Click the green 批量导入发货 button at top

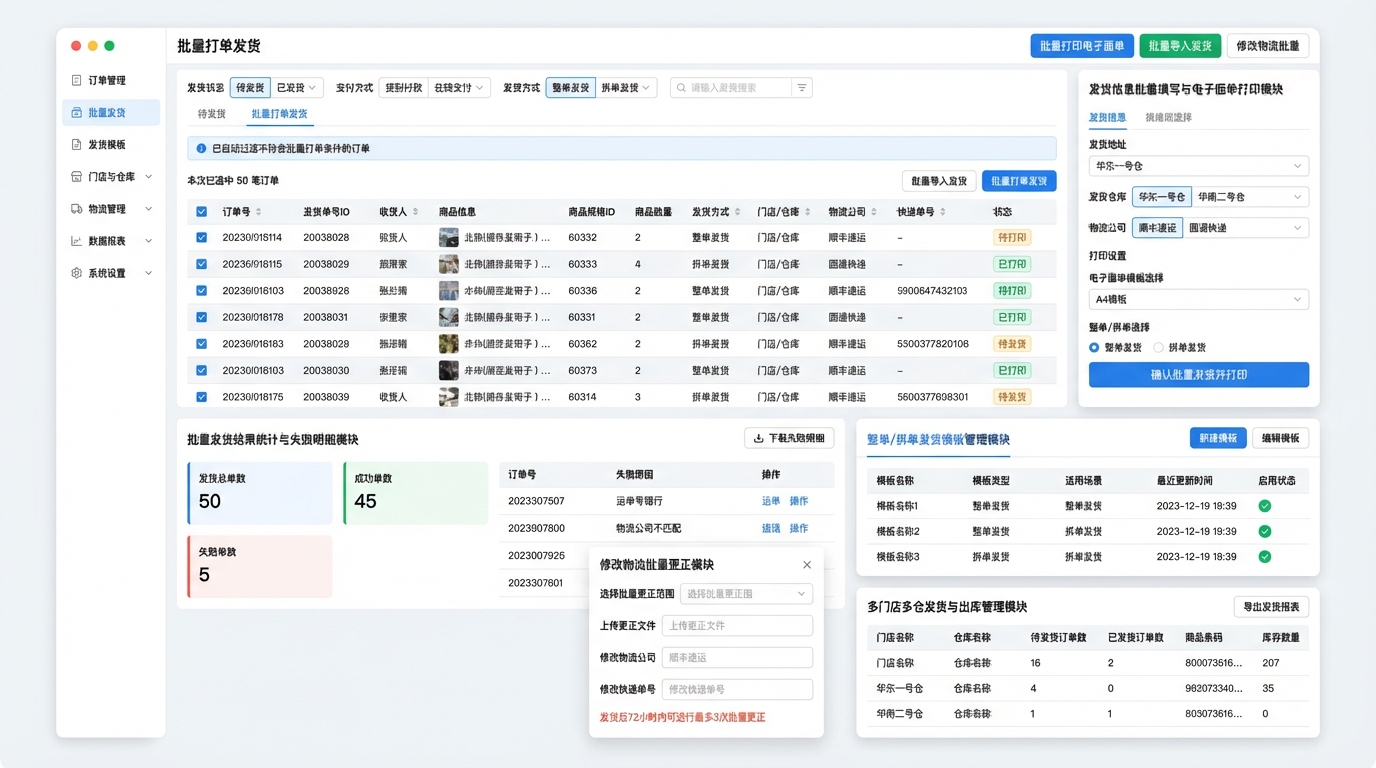coord(1180,46)
